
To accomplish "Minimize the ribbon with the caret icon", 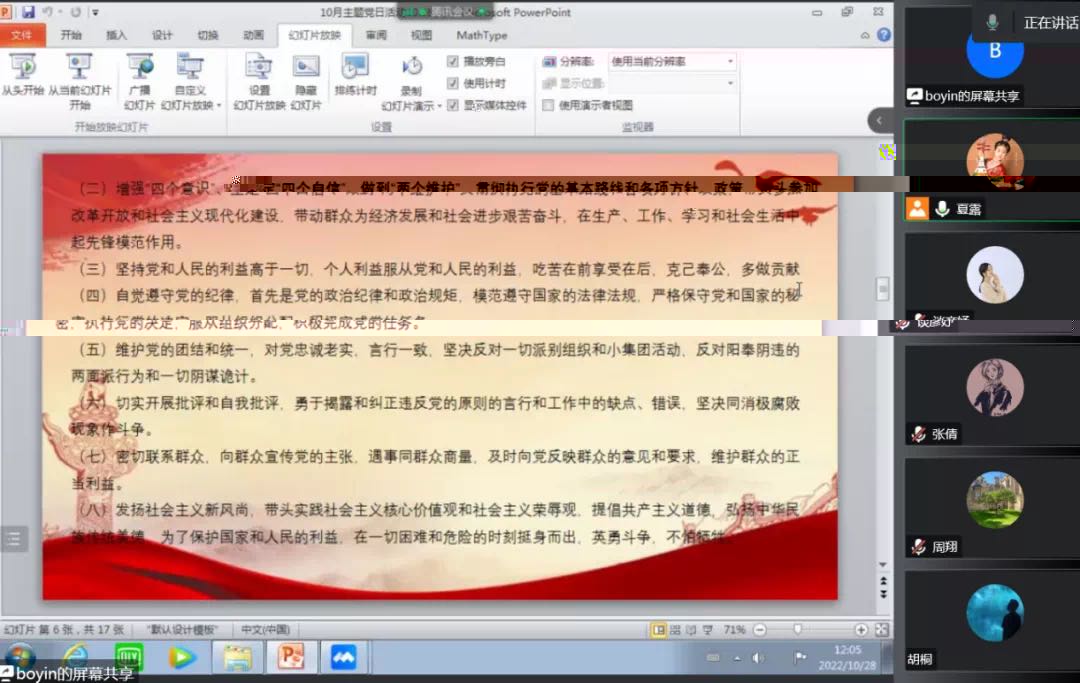I will (x=865, y=35).
